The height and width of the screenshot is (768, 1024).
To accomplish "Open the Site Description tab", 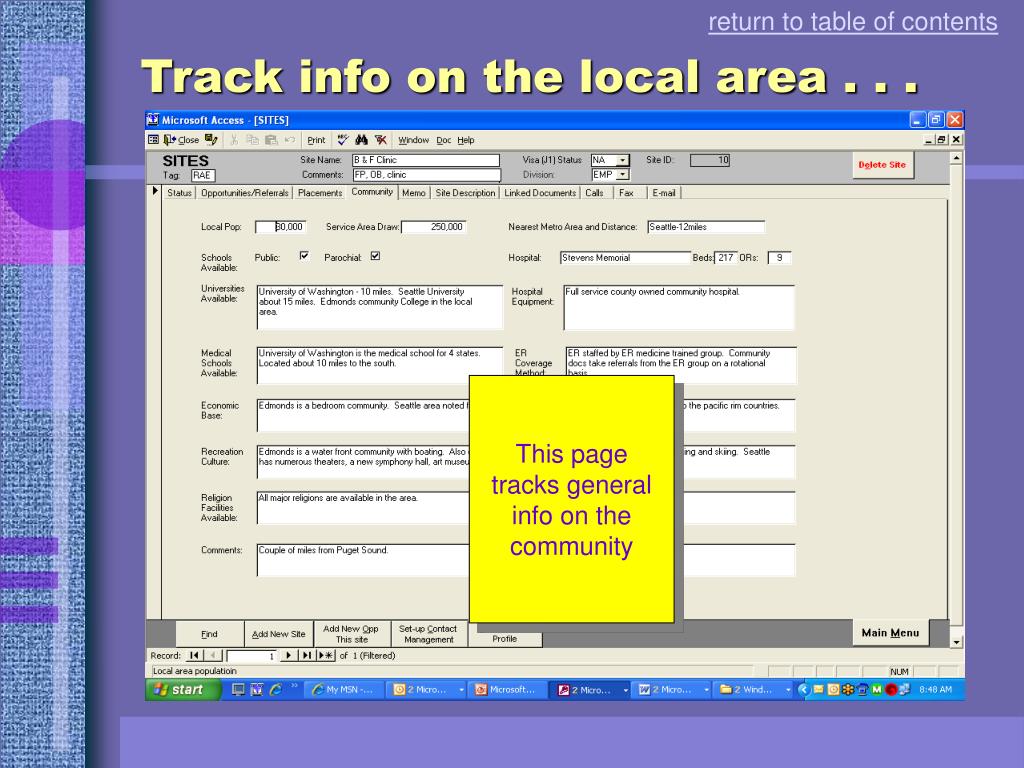I will [465, 193].
